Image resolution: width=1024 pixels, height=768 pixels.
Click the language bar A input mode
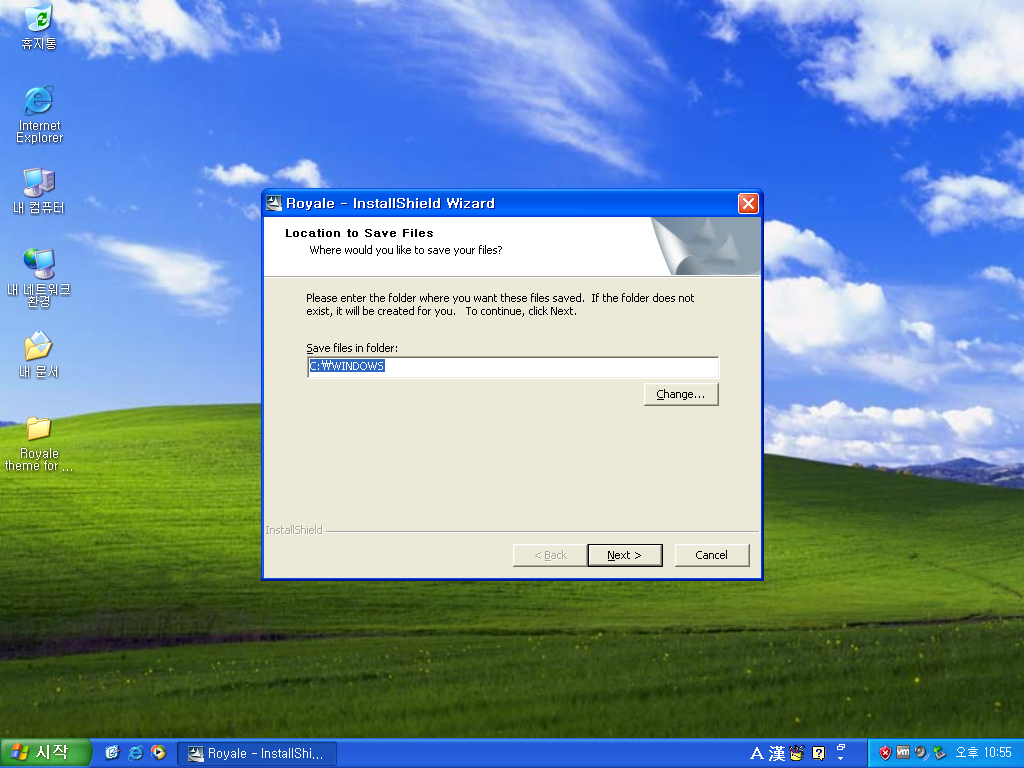point(756,753)
